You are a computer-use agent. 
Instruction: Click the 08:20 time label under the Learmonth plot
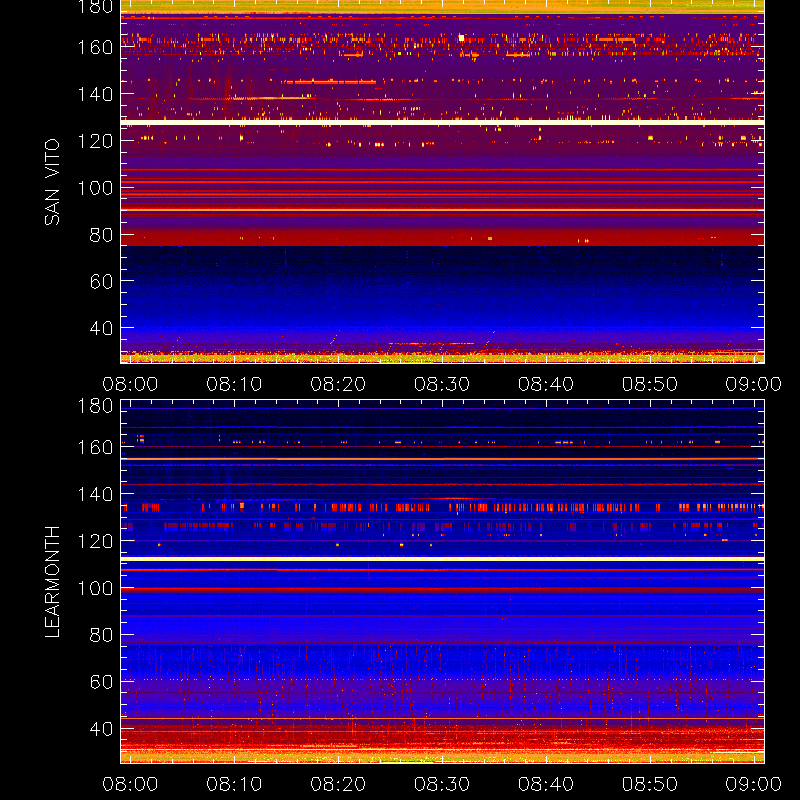coord(338,784)
